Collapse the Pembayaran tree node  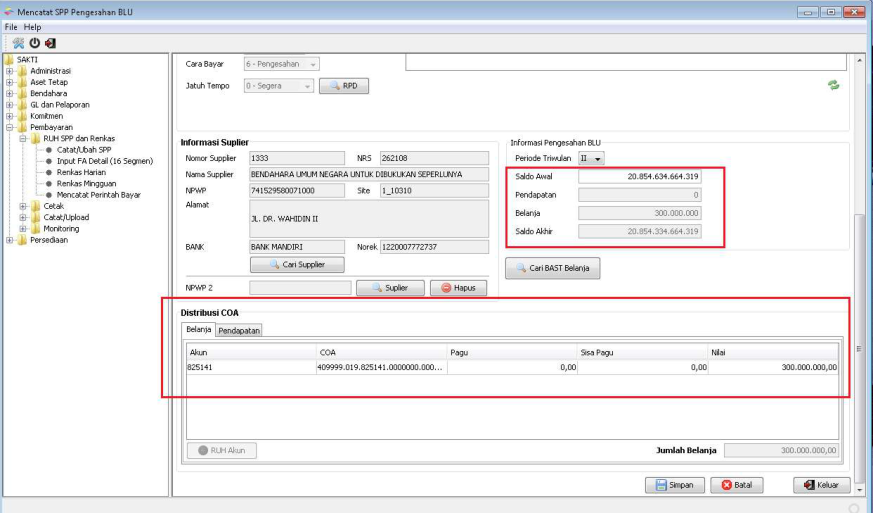click(10, 127)
